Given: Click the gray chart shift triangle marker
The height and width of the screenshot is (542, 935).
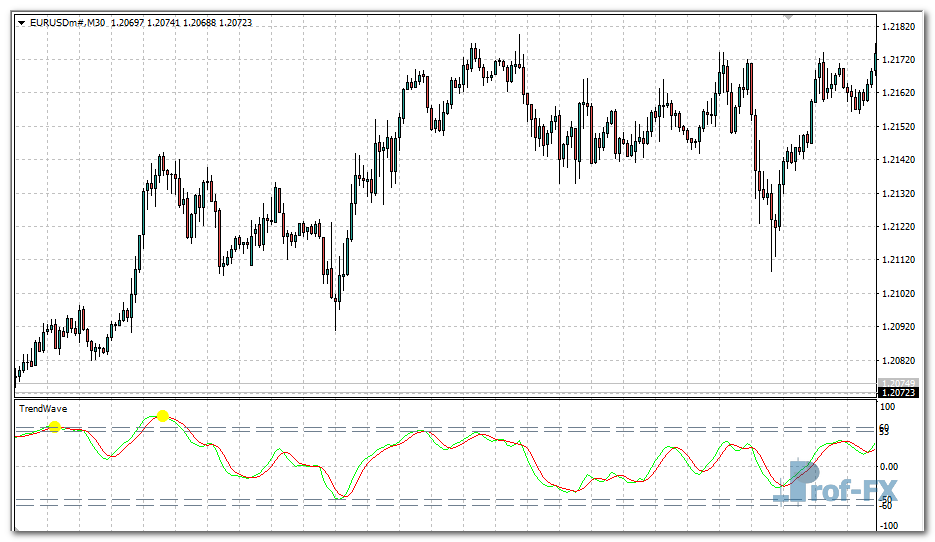Looking at the screenshot, I should (789, 17).
